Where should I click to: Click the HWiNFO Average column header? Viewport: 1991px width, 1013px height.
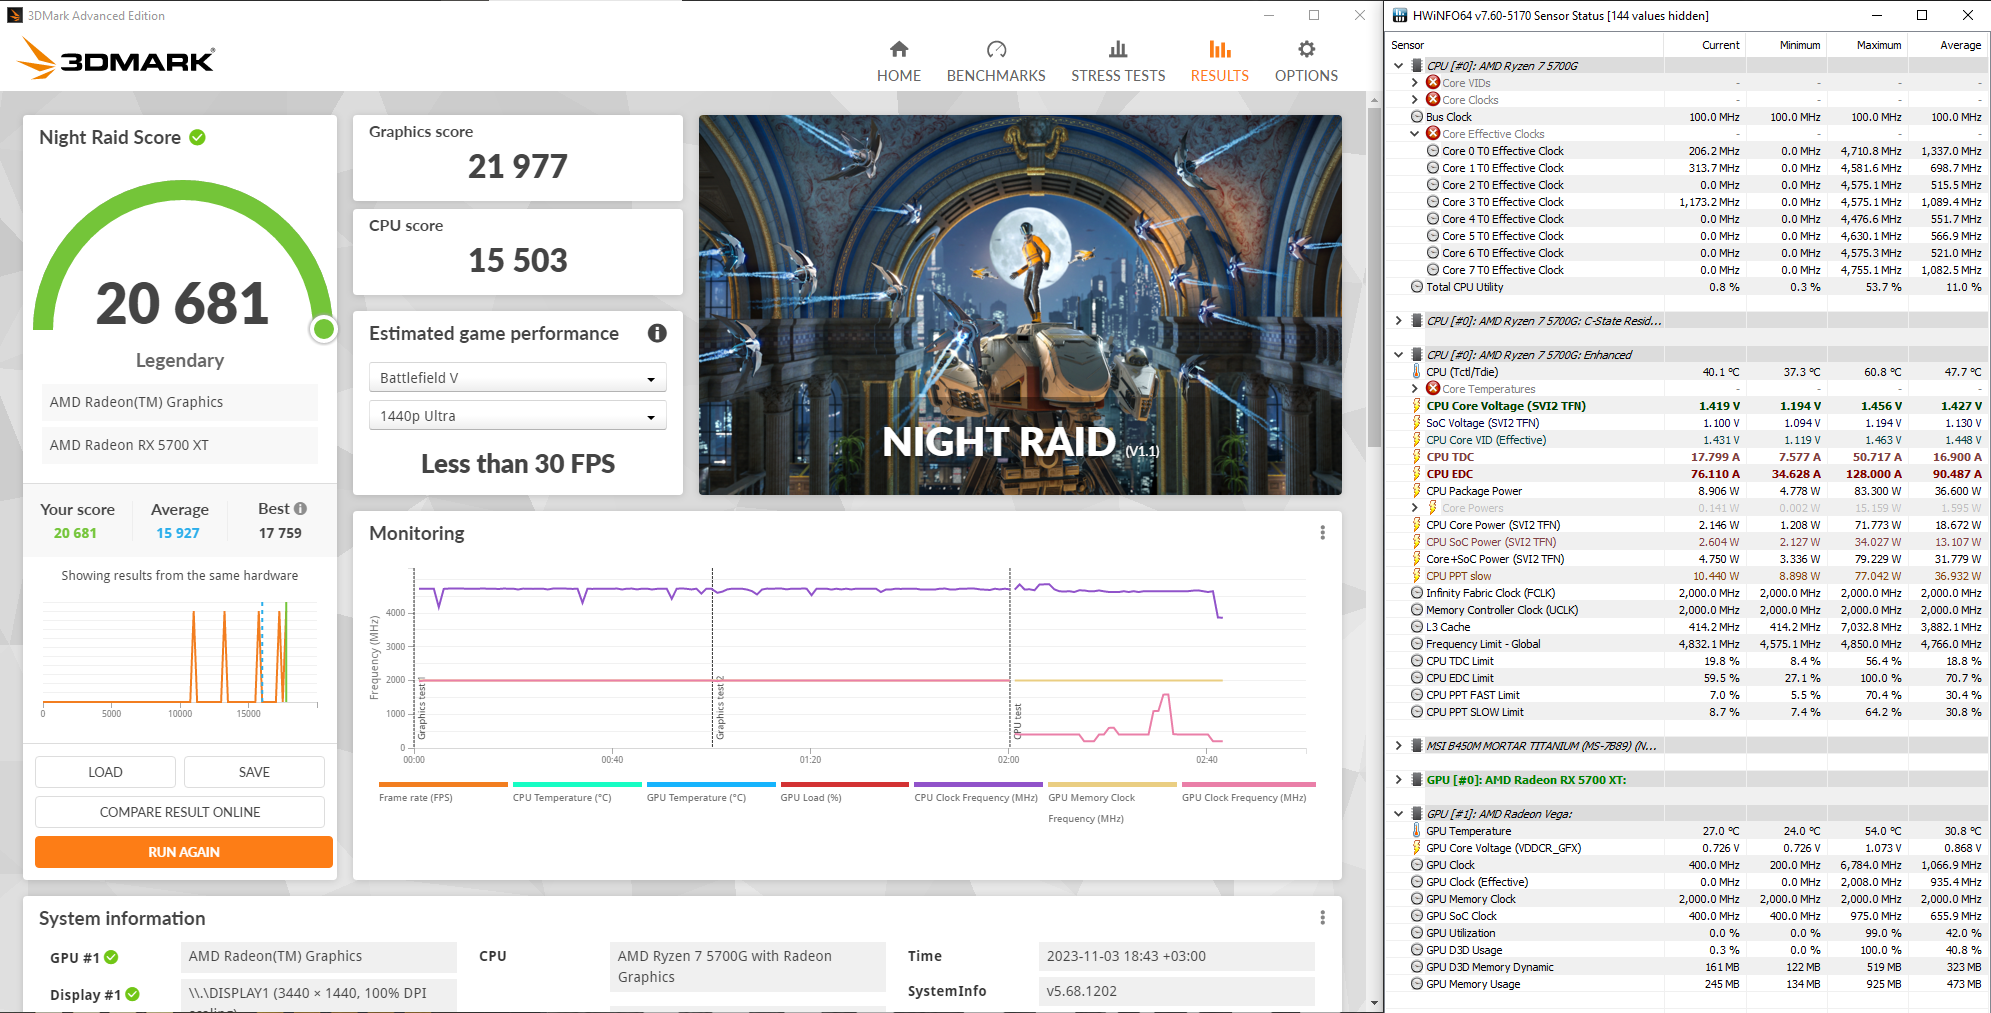[1947, 45]
